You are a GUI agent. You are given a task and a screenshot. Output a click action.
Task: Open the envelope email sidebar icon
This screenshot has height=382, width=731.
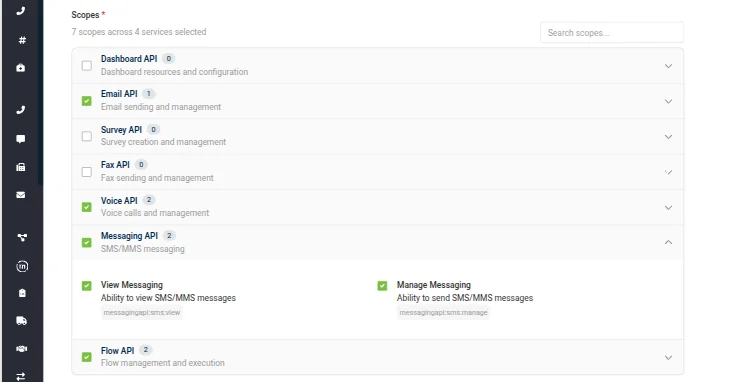pos(21,195)
